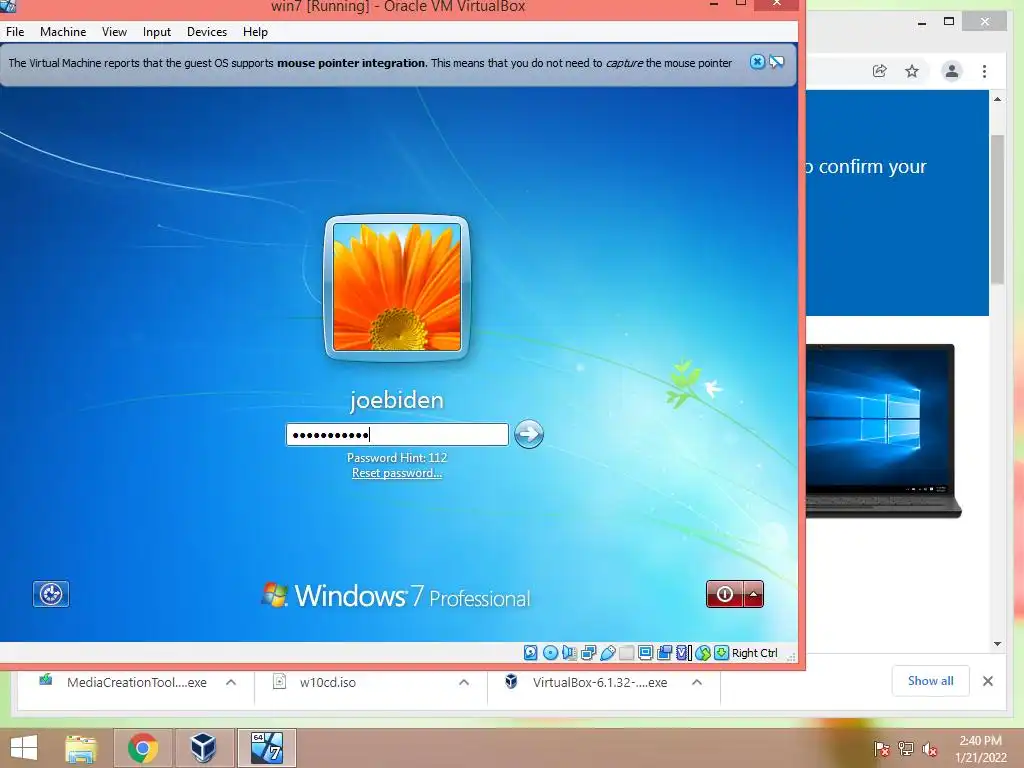Open File Explorer from the taskbar

coord(81,748)
